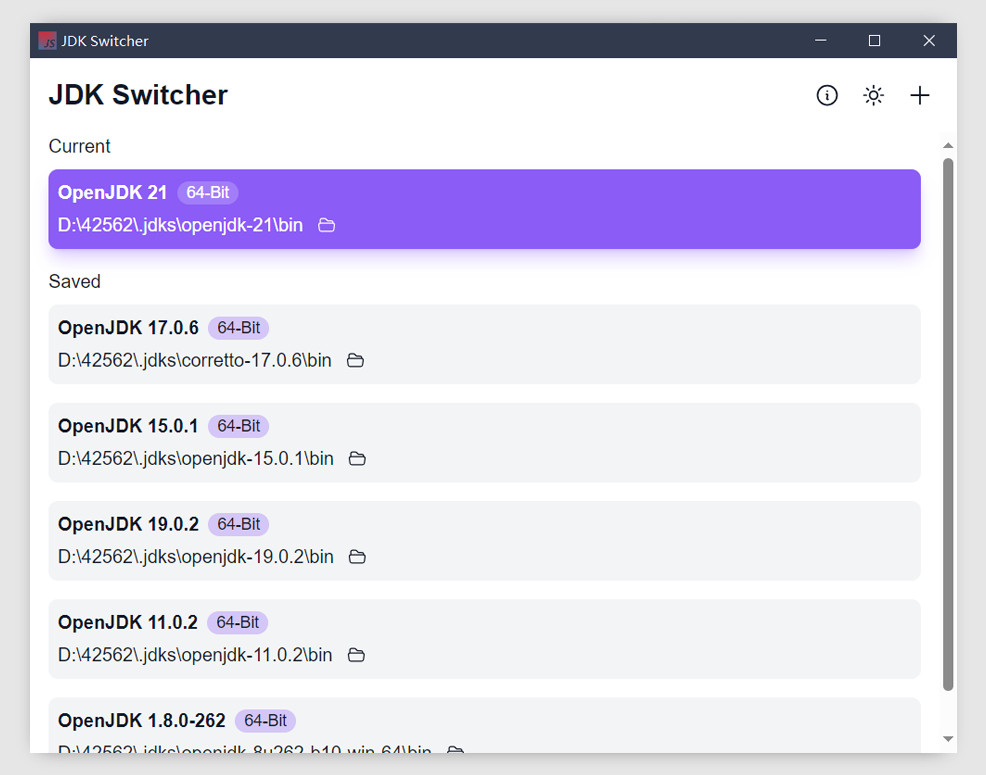Maximize the JDK Switcher window
This screenshot has width=986, height=775.
click(x=874, y=41)
